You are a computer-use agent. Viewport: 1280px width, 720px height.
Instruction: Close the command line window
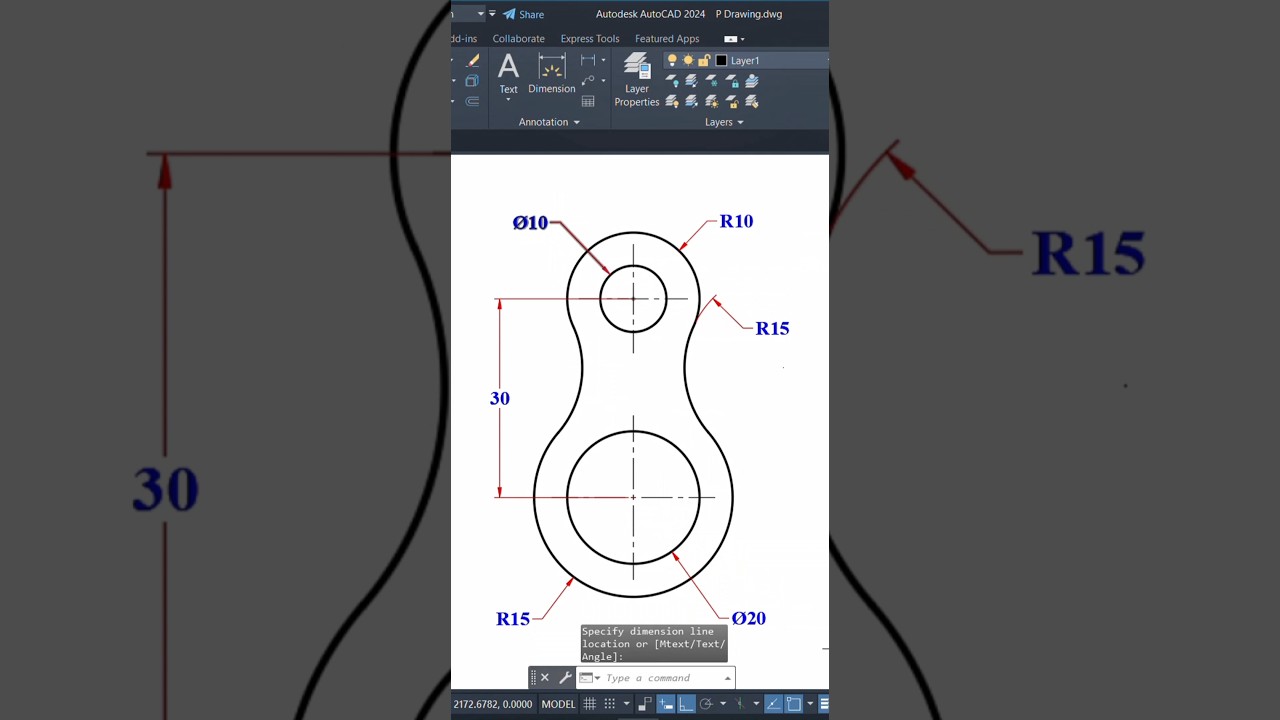544,678
